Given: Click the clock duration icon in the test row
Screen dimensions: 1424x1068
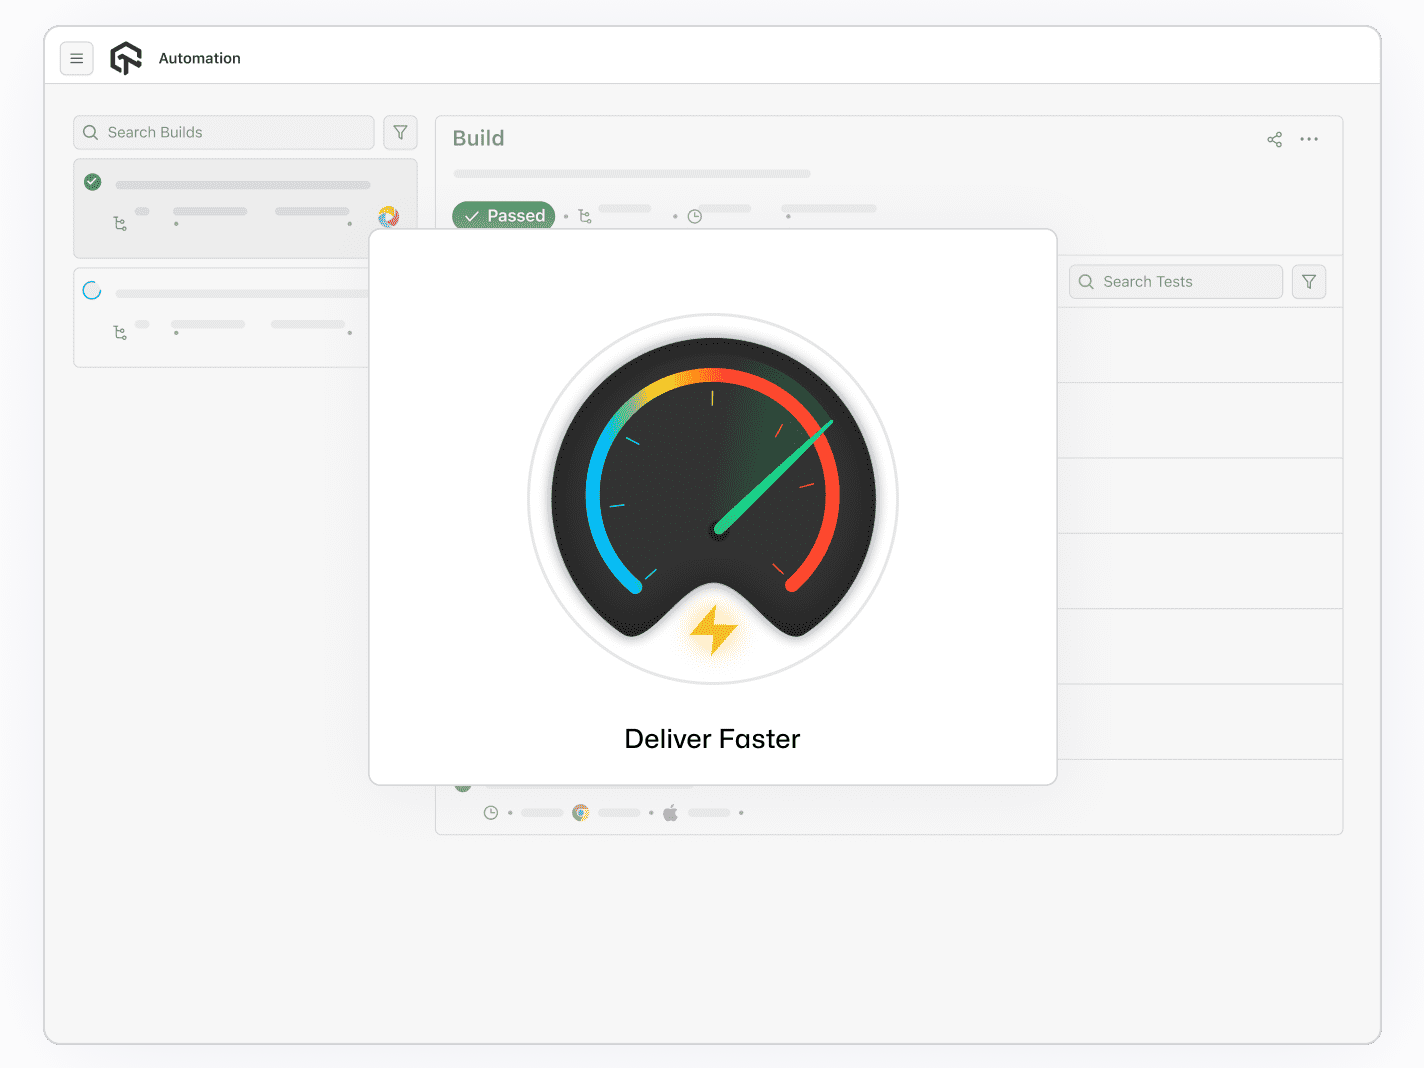Looking at the screenshot, I should pos(491,812).
